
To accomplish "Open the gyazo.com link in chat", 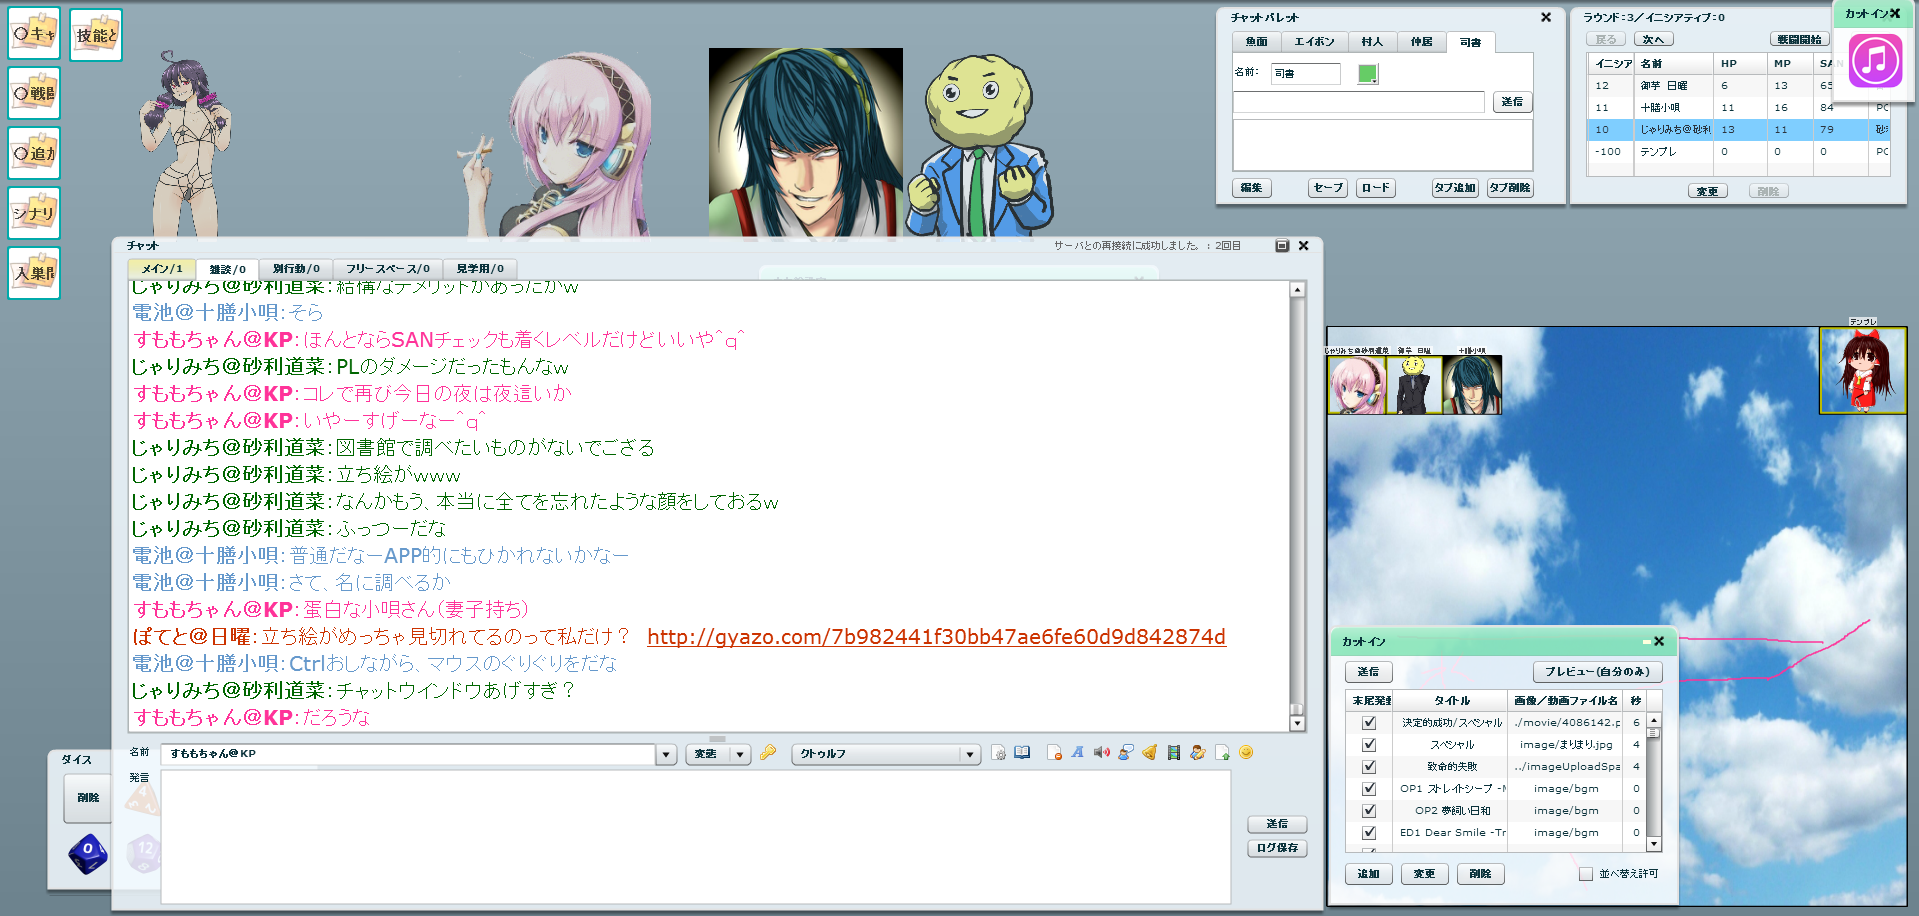I will tap(936, 637).
